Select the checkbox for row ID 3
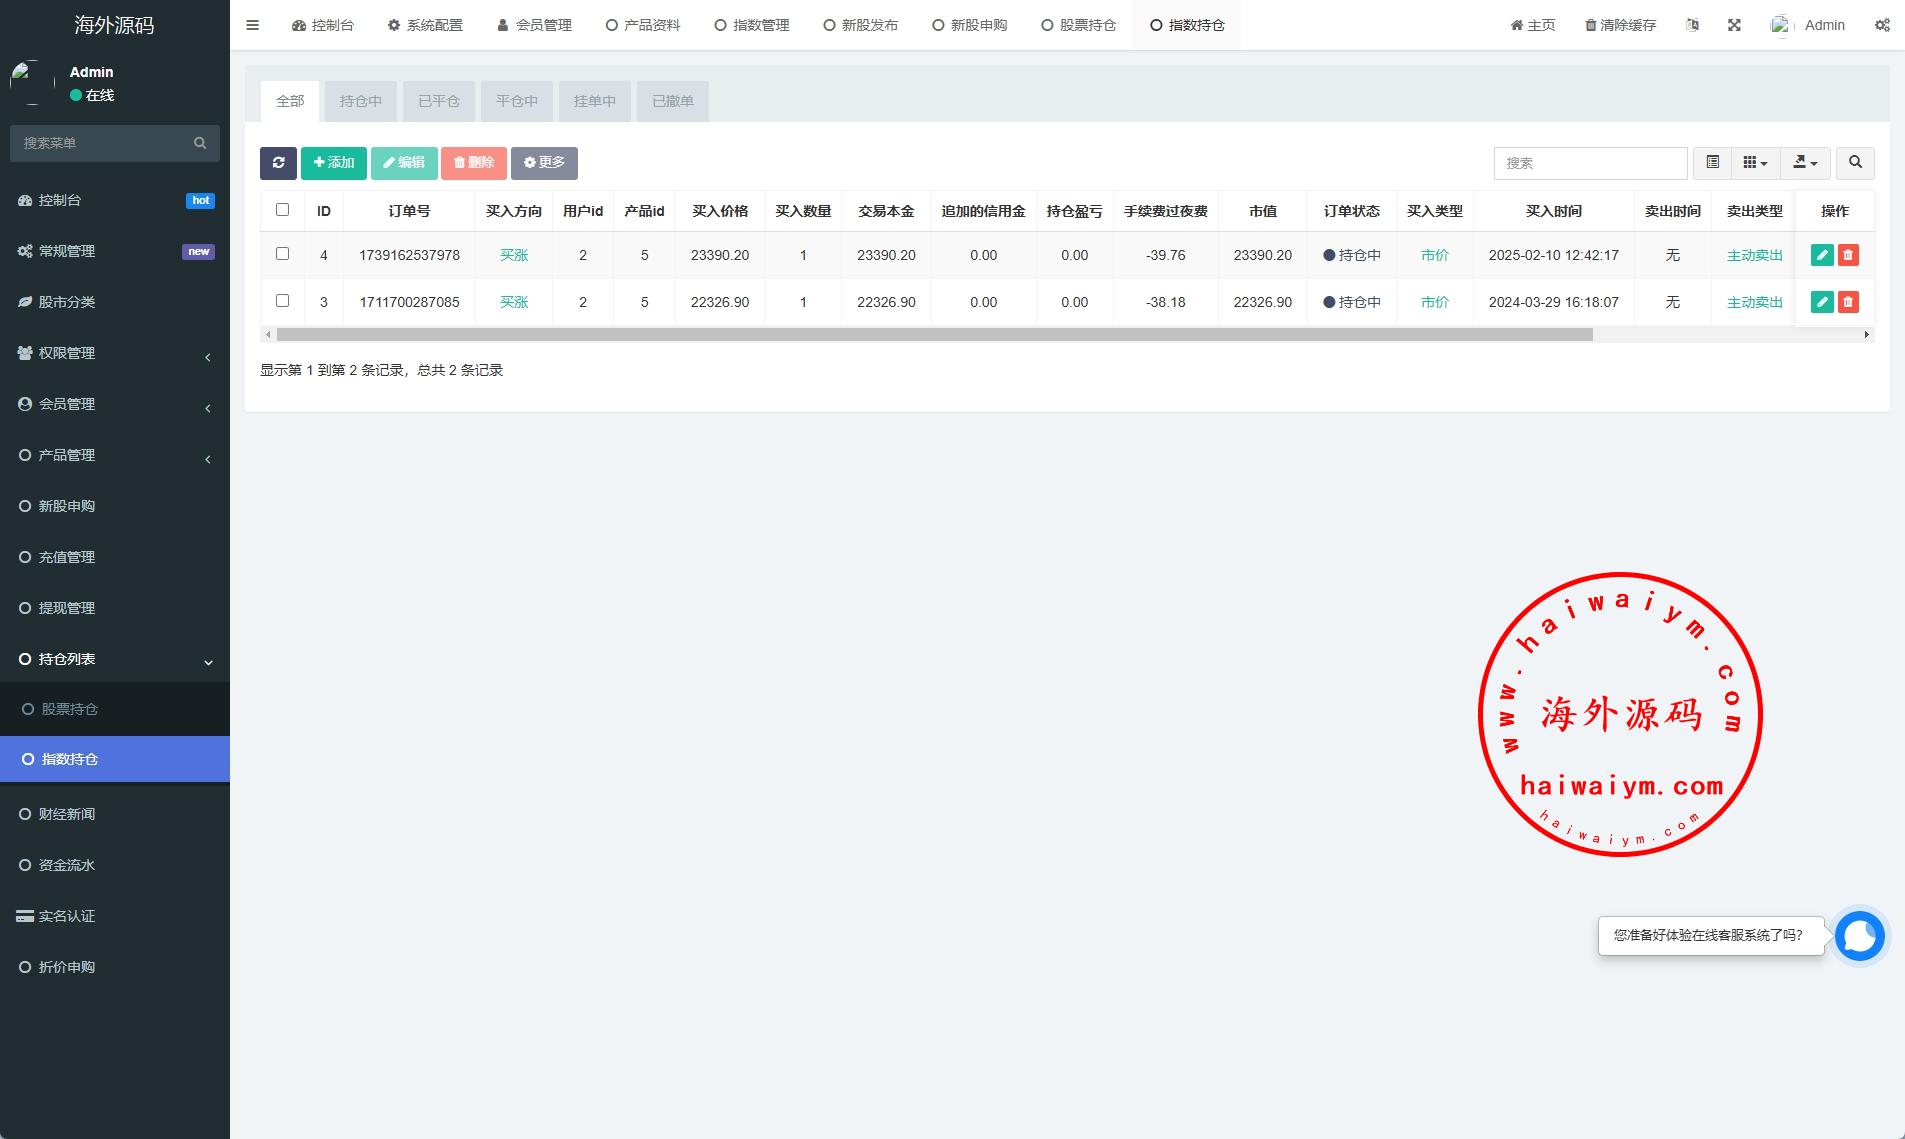1905x1139 pixels. point(282,301)
